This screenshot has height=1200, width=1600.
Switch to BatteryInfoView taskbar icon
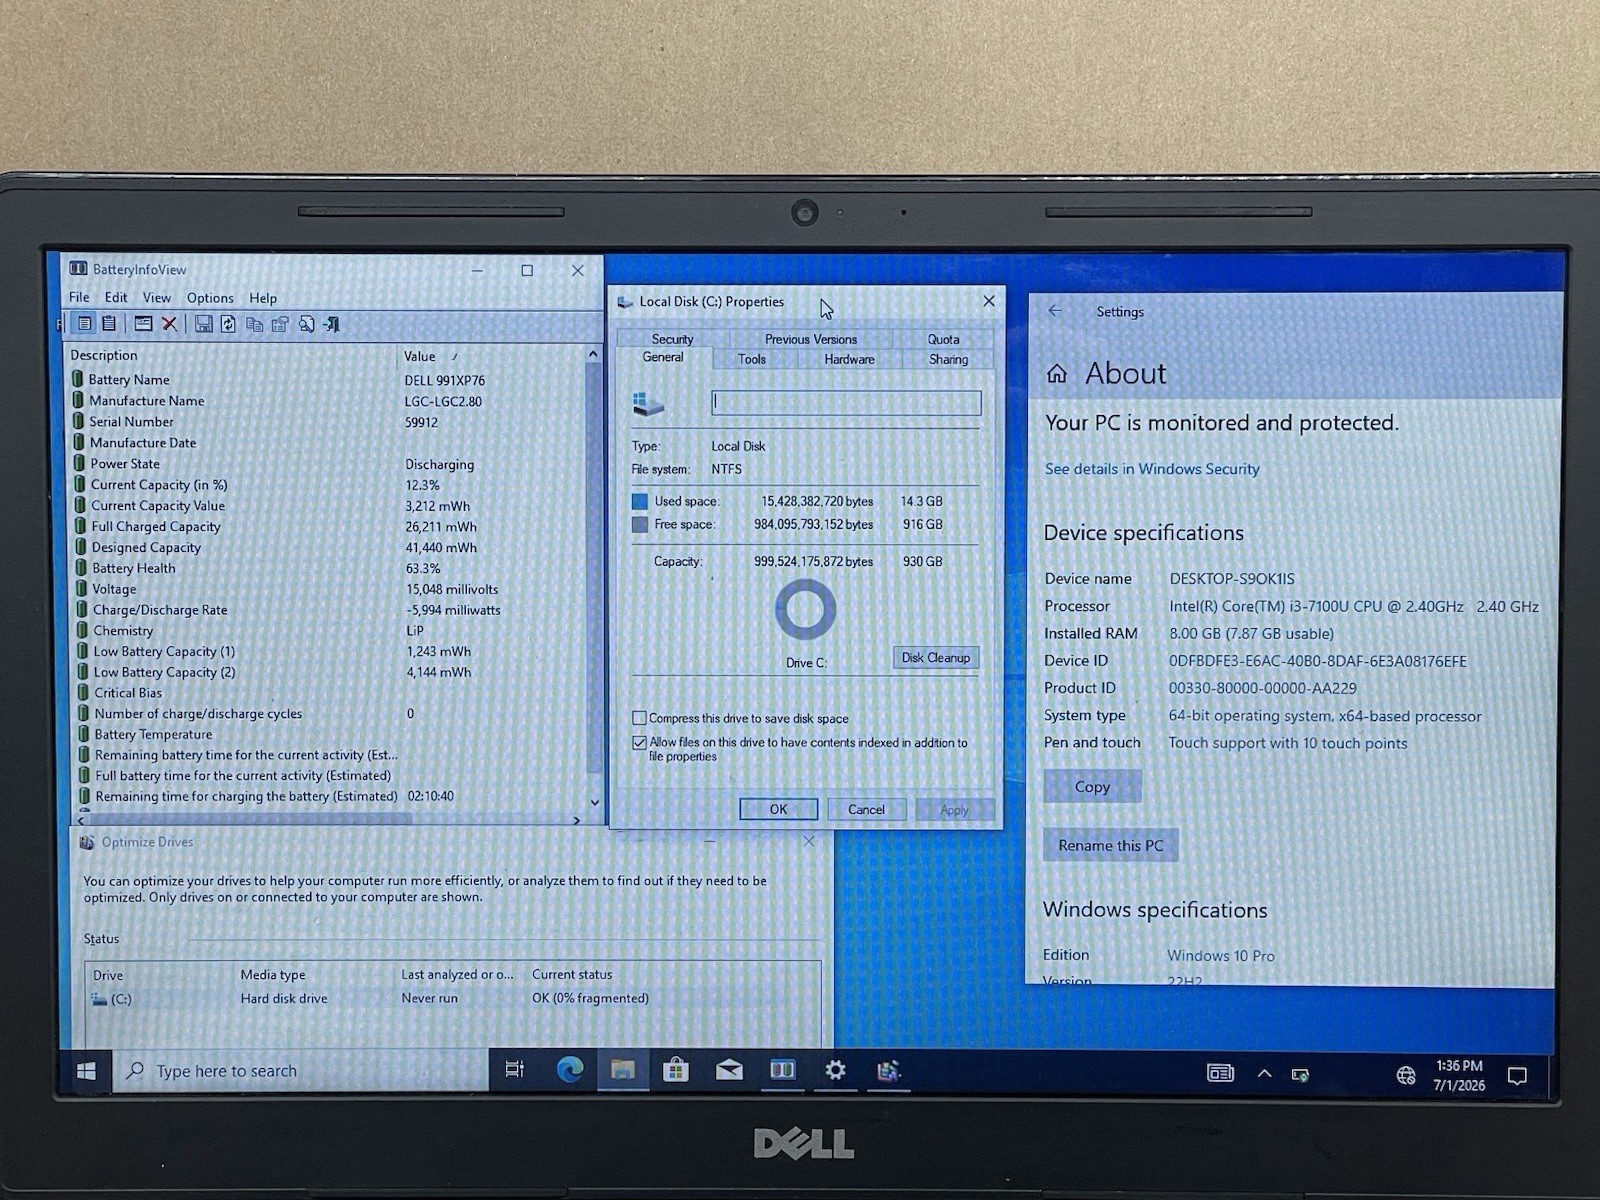tap(782, 1070)
